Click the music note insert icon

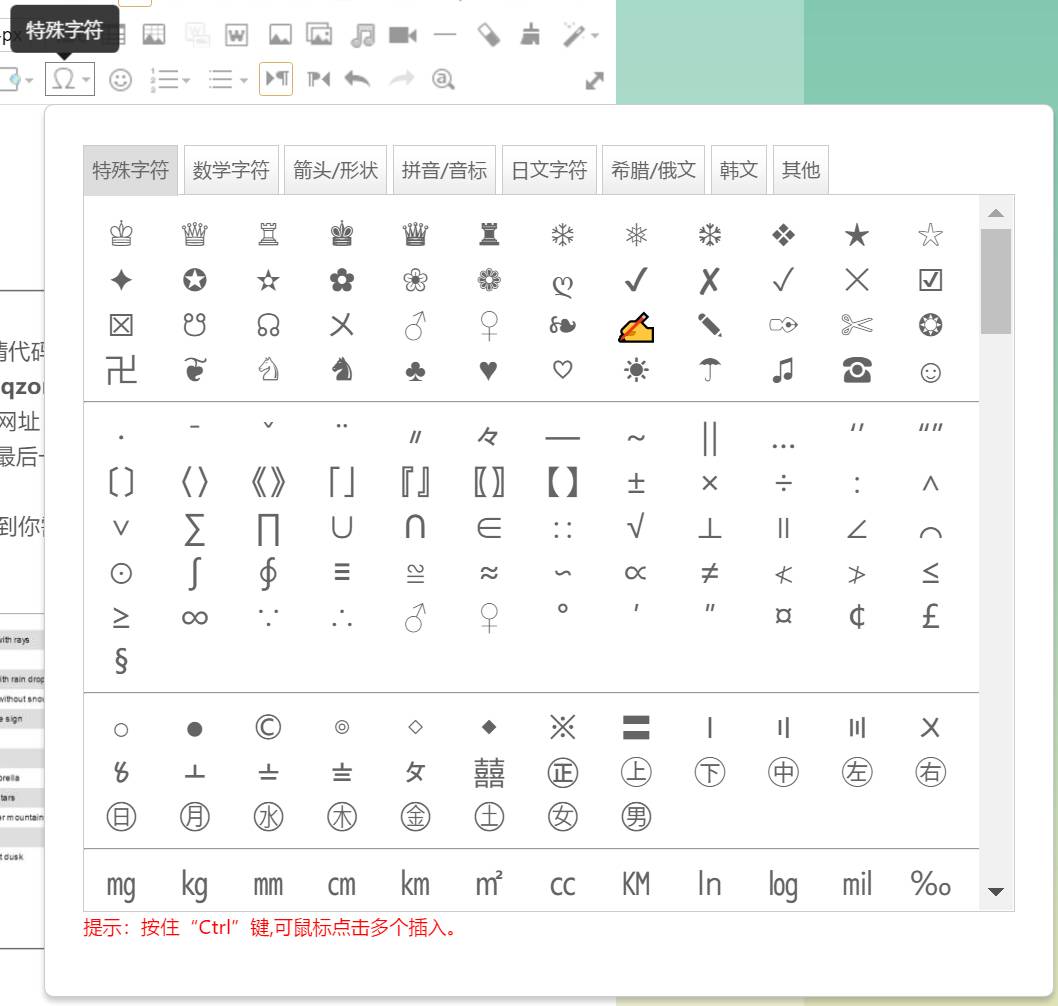(362, 36)
